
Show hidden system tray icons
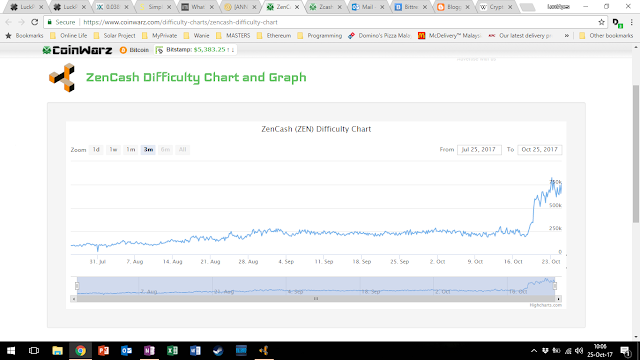point(533,351)
